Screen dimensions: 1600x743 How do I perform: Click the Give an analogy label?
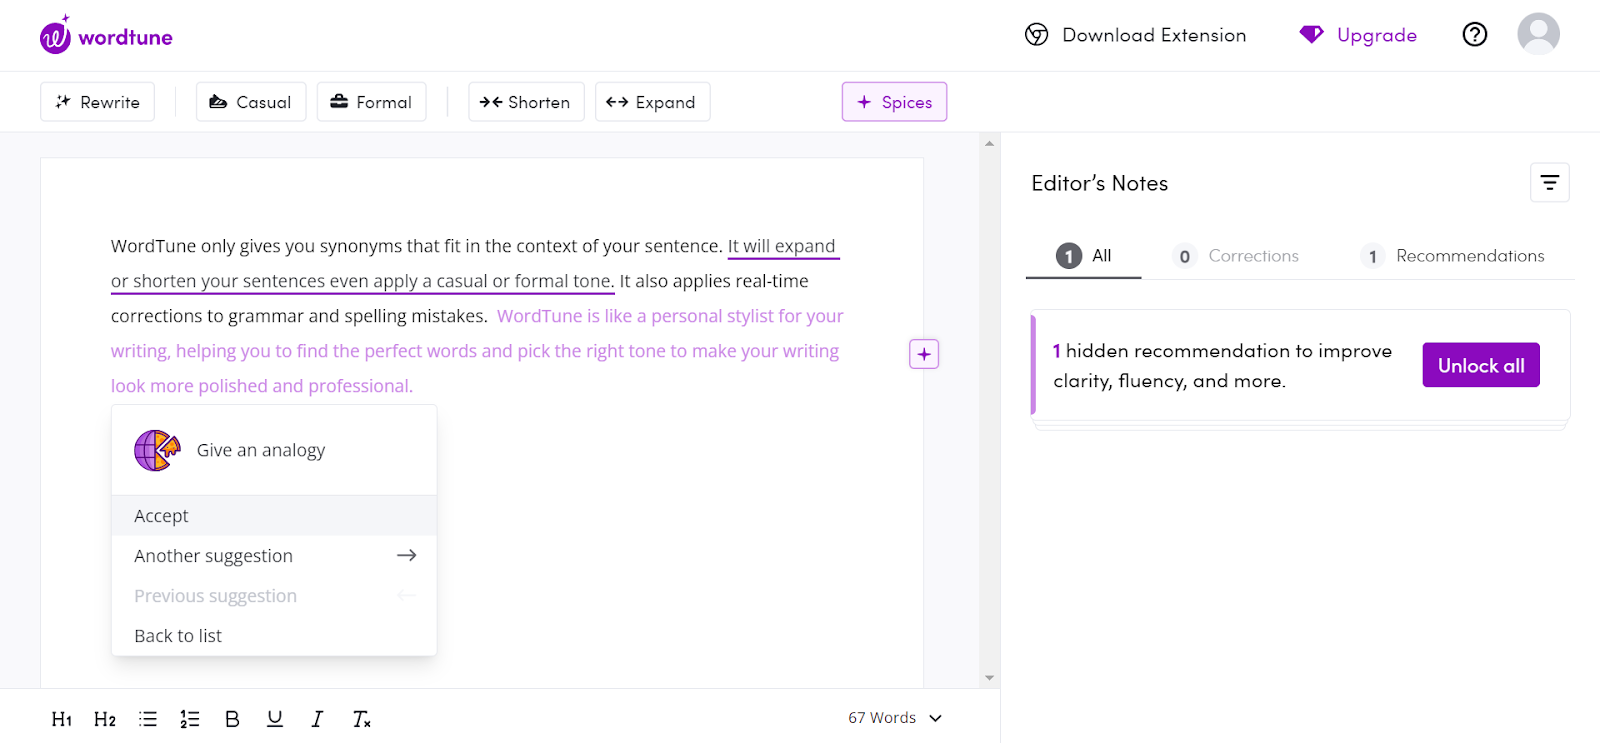click(261, 450)
